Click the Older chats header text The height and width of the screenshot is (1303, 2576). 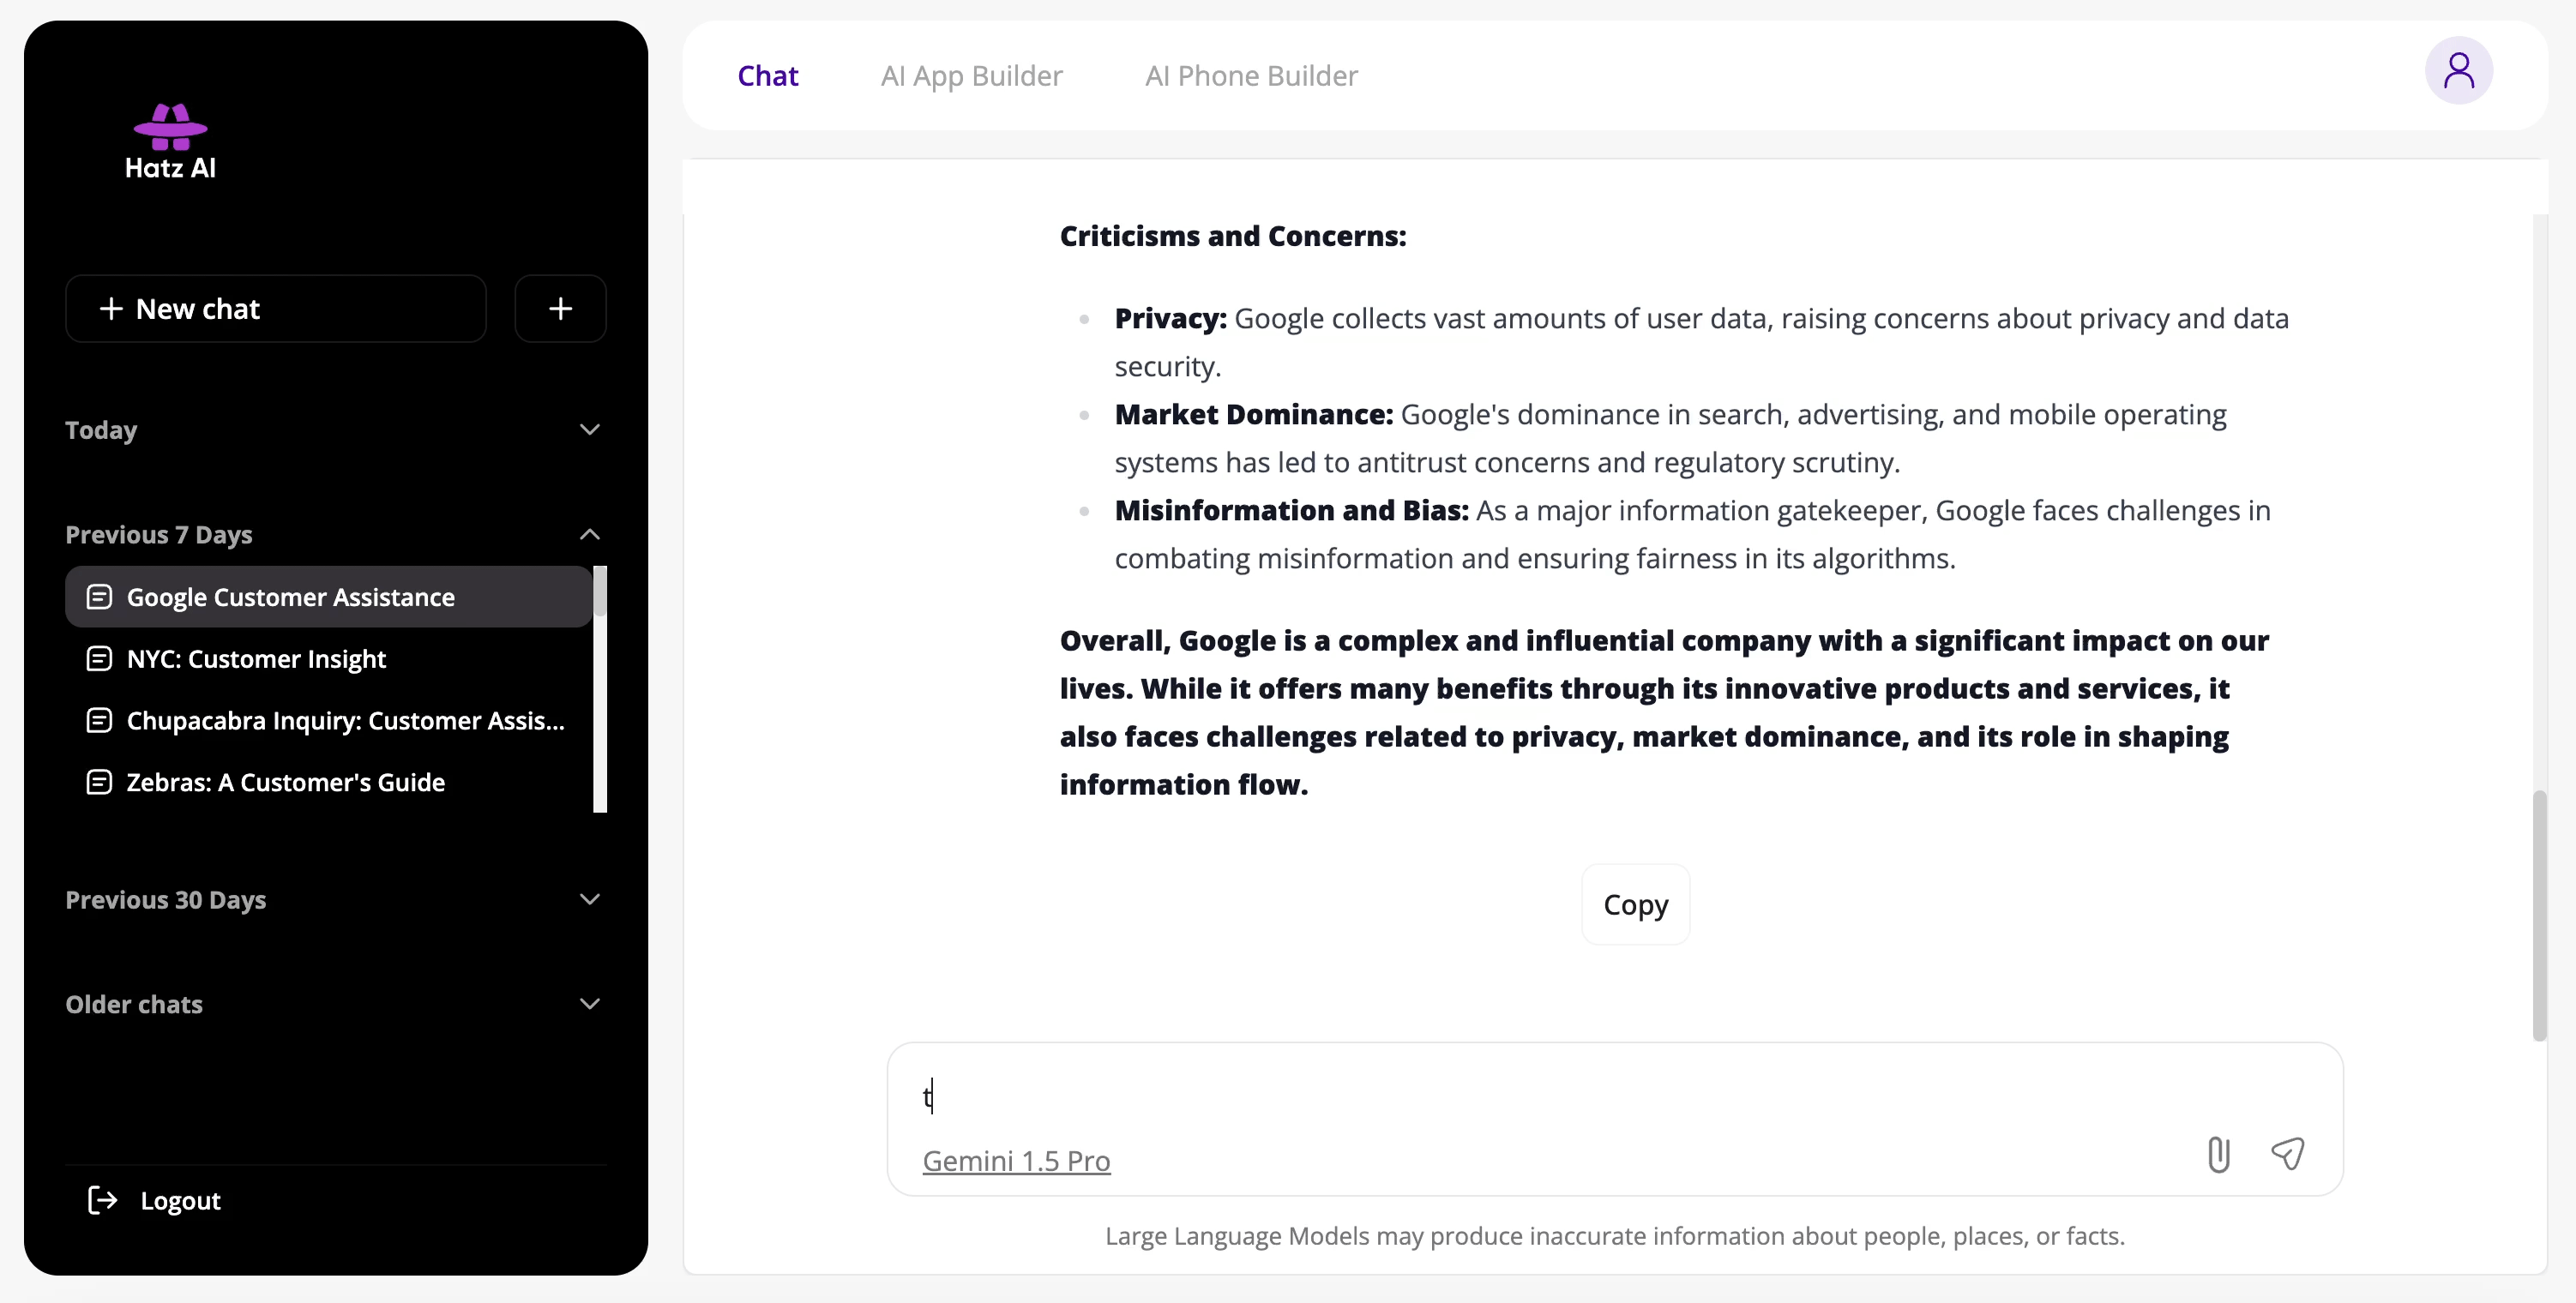click(x=134, y=1004)
